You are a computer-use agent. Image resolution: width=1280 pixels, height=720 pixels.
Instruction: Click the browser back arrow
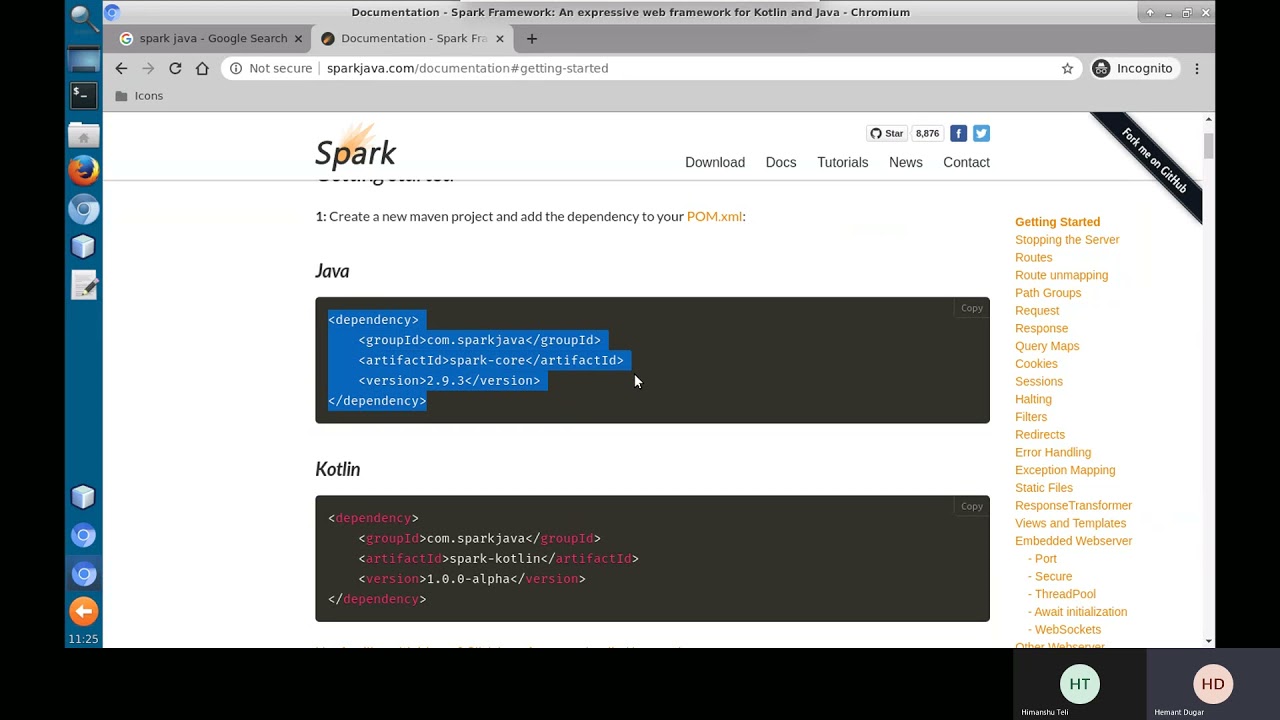pos(121,68)
